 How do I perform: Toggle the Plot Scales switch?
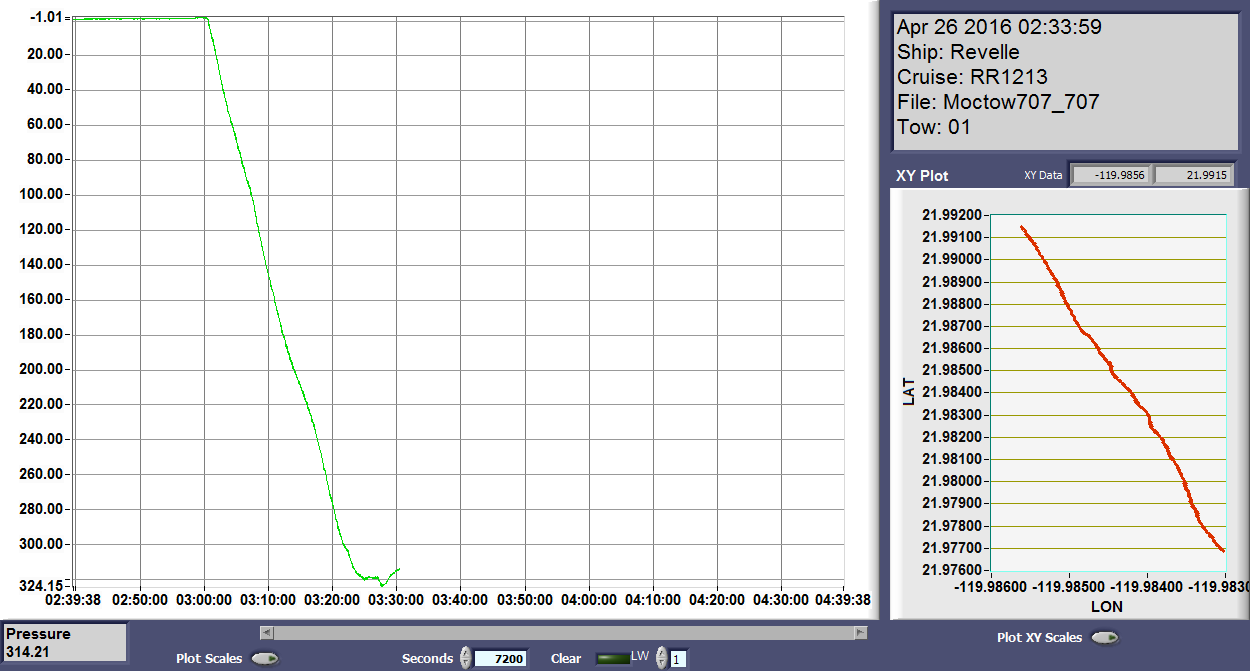tap(265, 658)
